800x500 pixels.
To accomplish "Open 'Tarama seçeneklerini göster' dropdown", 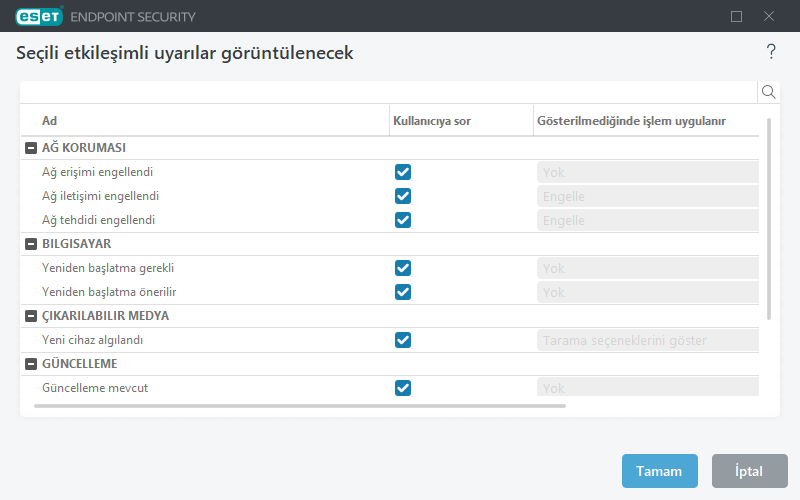I will [x=647, y=340].
